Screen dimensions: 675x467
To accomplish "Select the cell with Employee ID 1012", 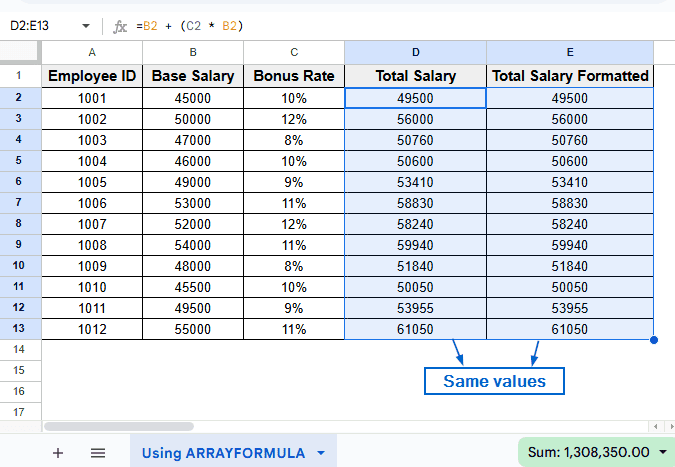I will pos(92,329).
